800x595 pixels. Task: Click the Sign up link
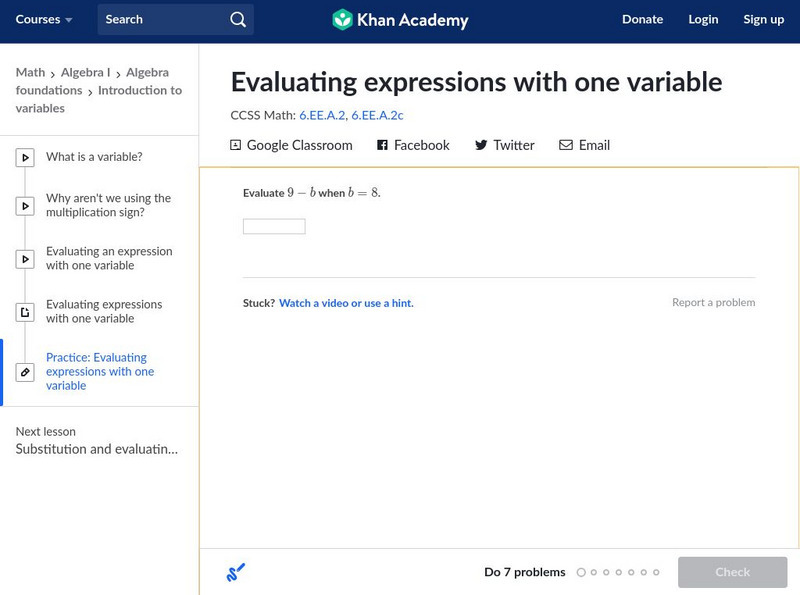(763, 20)
